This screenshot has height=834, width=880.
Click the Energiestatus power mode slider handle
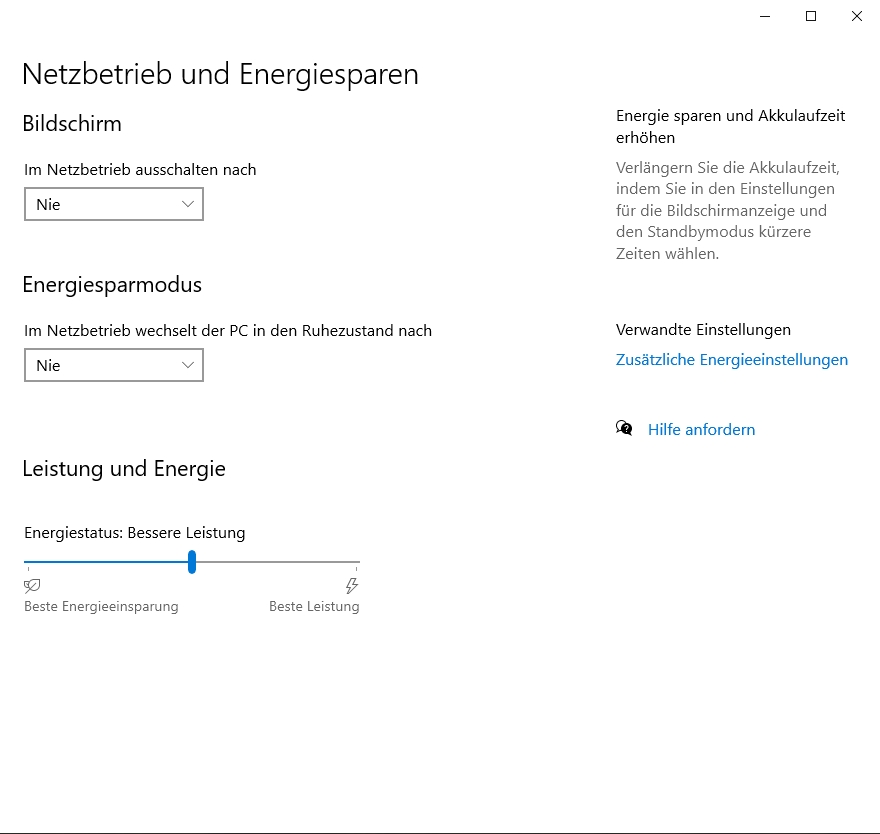[x=192, y=562]
